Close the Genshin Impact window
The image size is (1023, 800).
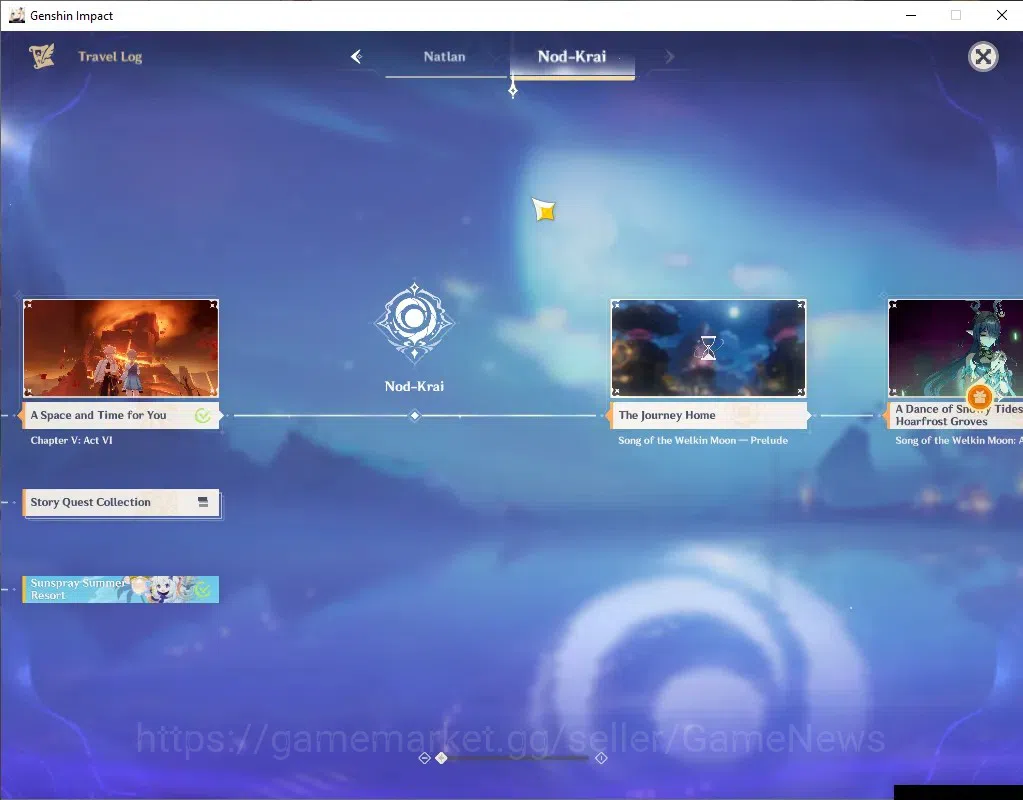[1001, 15]
